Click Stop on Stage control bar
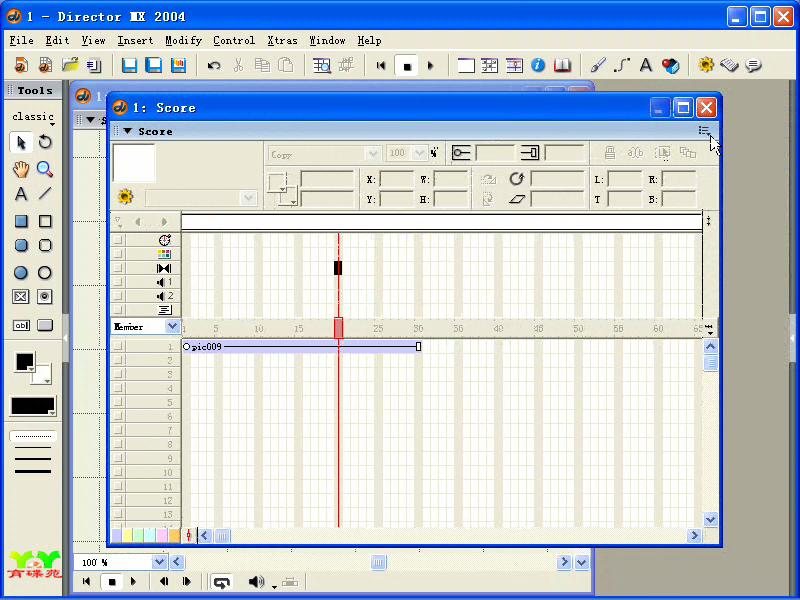 pos(112,582)
